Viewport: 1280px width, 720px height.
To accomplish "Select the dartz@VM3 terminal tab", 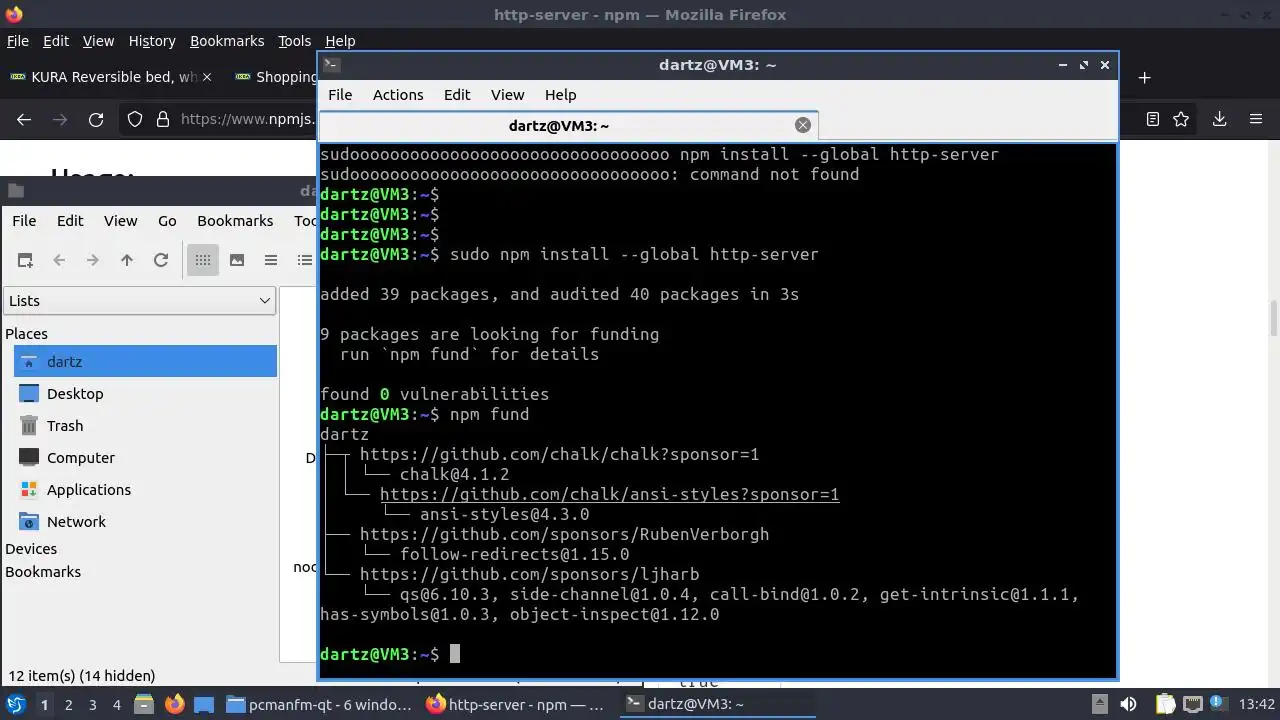I will (568, 126).
